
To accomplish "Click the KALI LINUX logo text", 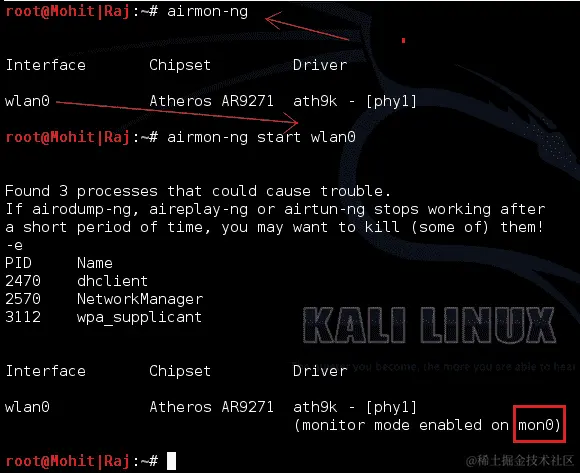I will click(429, 325).
